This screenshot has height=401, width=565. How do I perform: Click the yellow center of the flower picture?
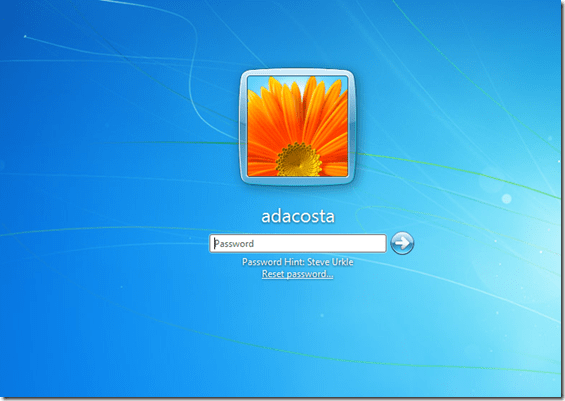coord(298,160)
